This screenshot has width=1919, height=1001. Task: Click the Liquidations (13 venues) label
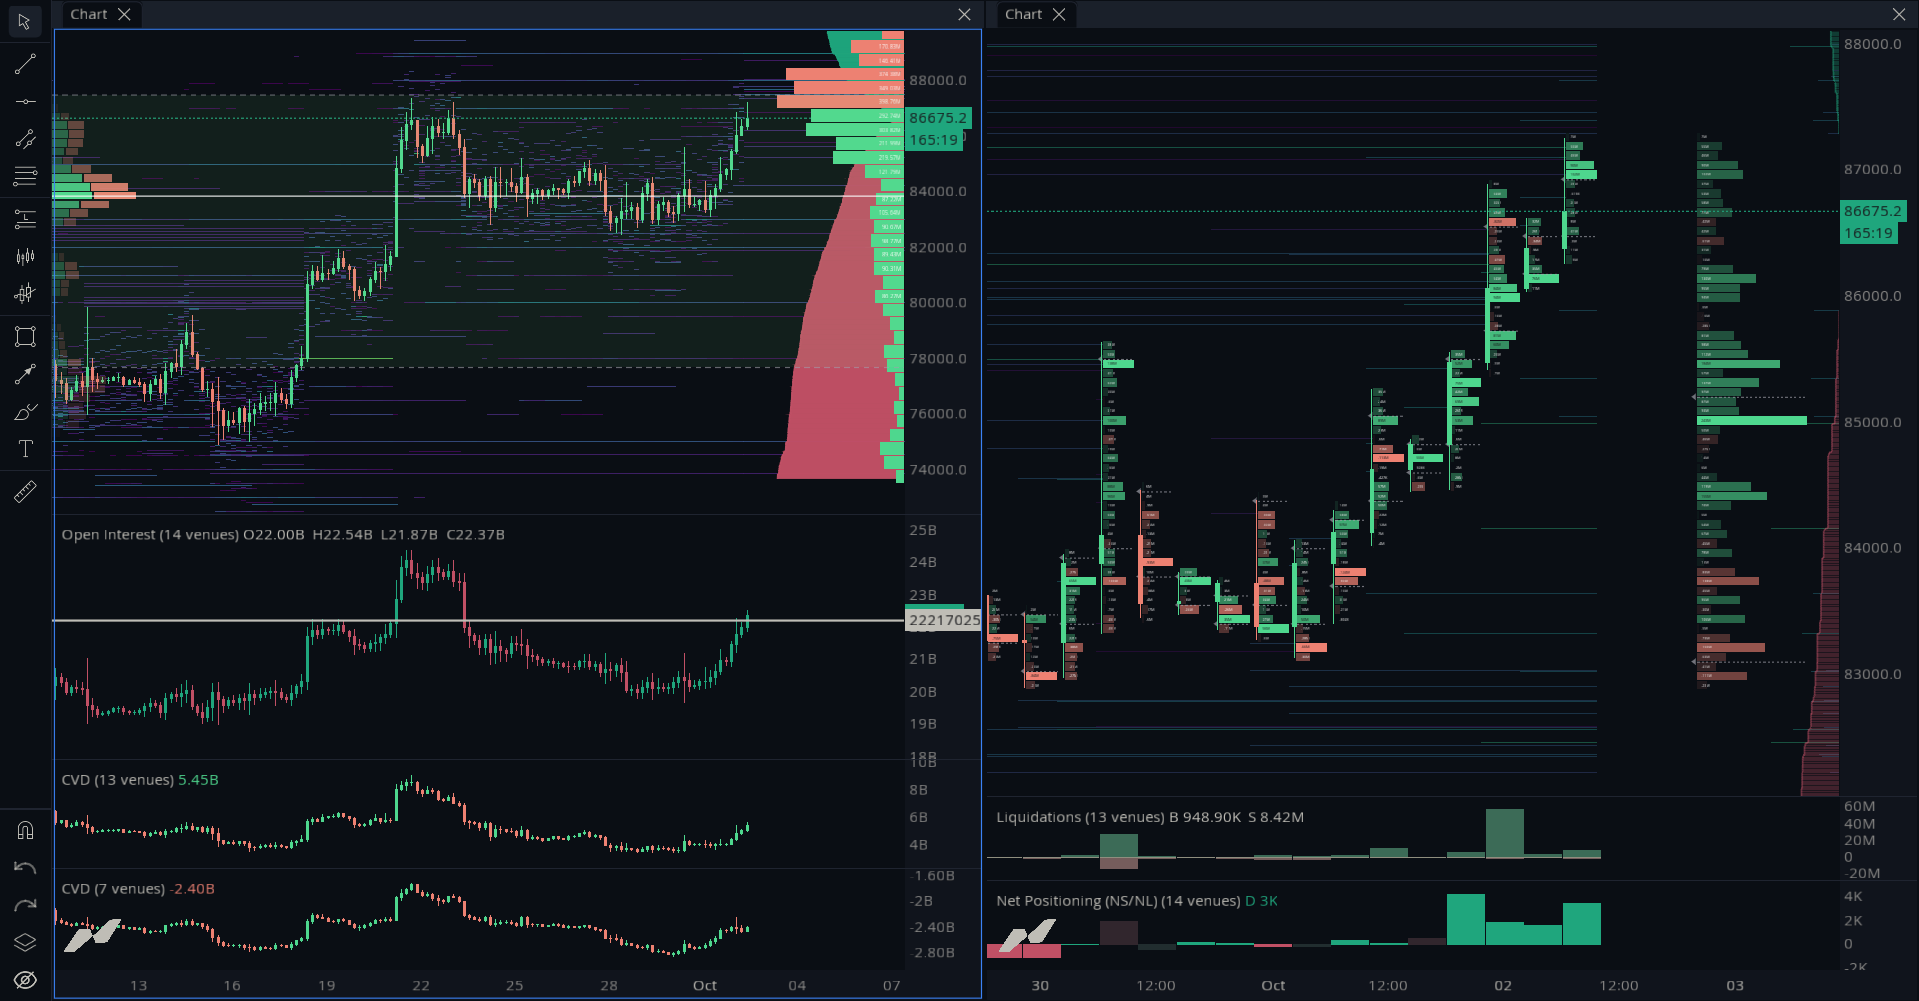[1080, 817]
